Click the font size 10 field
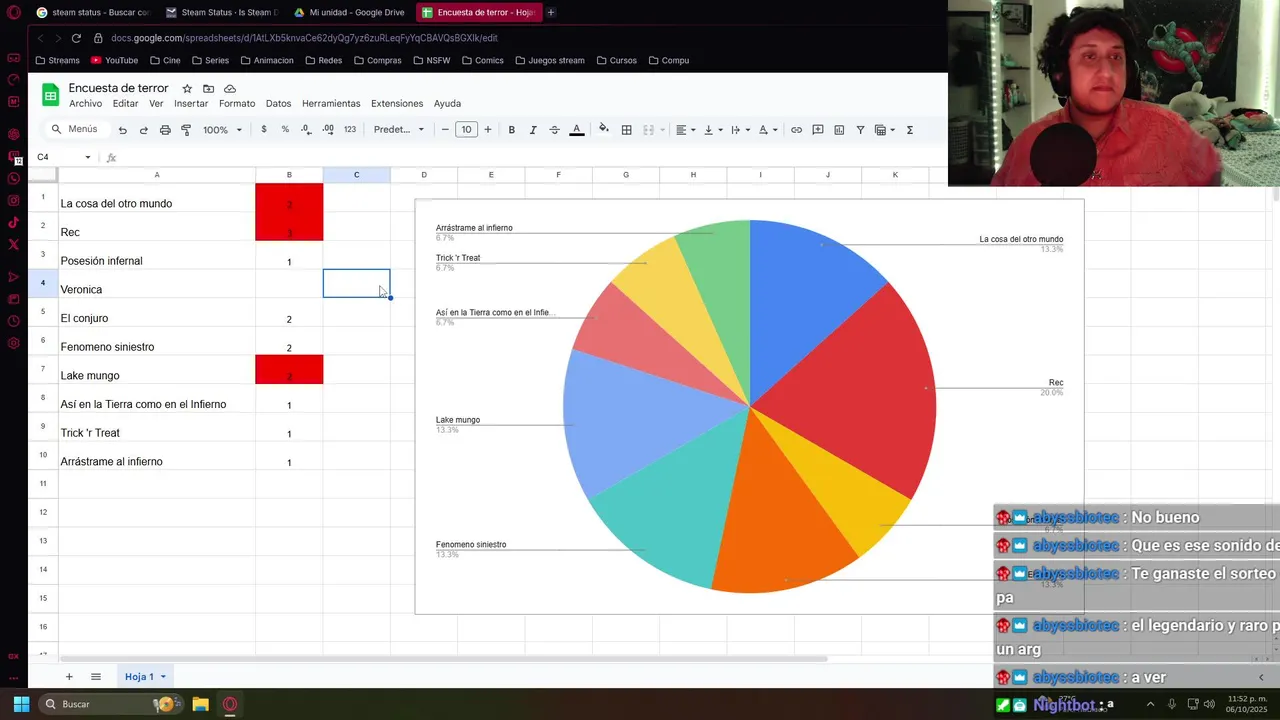The image size is (1280, 720). (466, 130)
